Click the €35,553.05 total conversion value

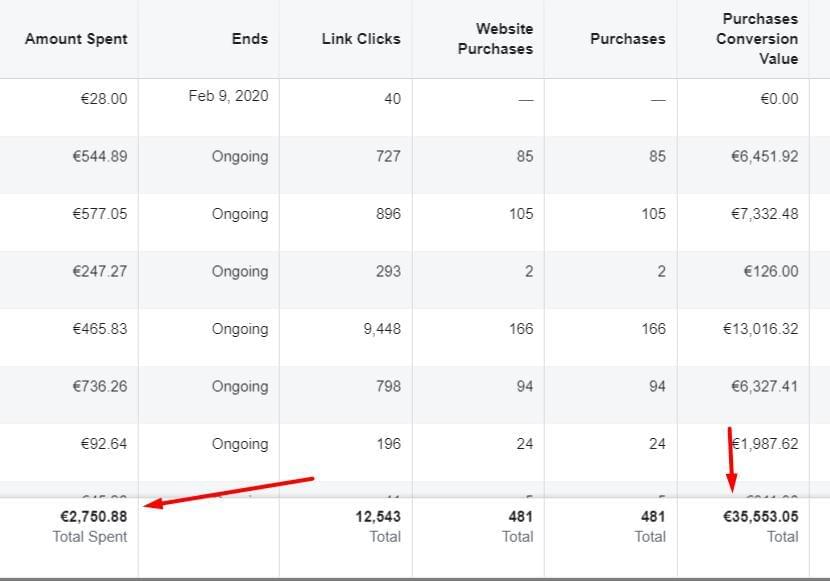(760, 517)
